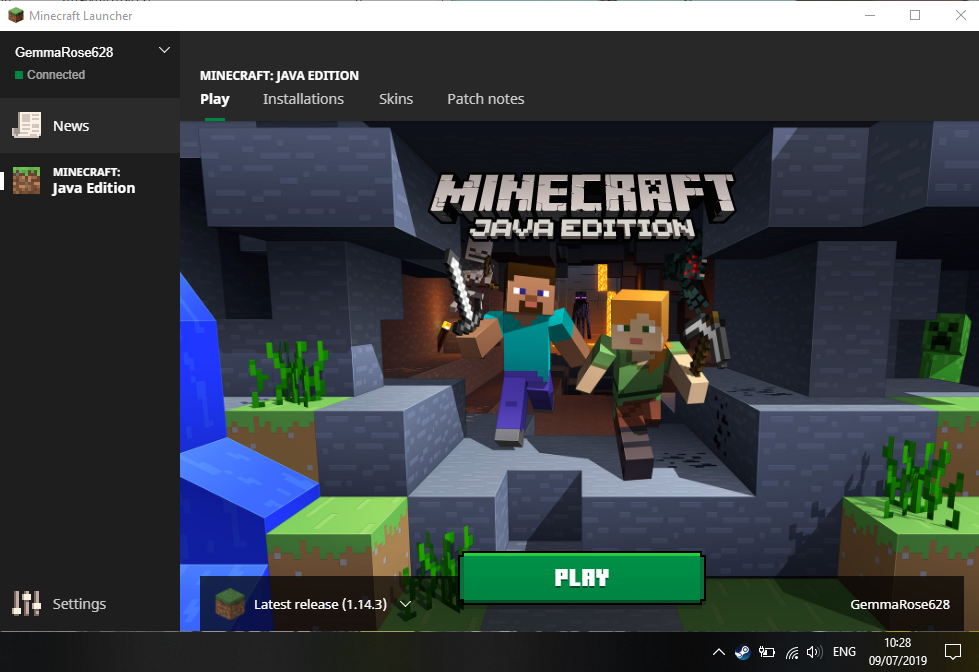The width and height of the screenshot is (979, 672).
Task: Switch to the Skins tab
Action: click(396, 99)
